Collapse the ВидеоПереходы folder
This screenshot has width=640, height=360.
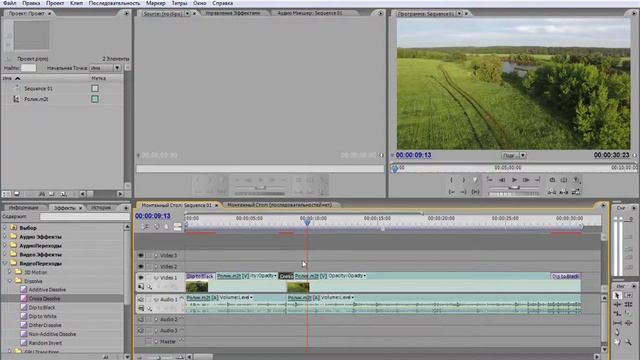click(5, 263)
